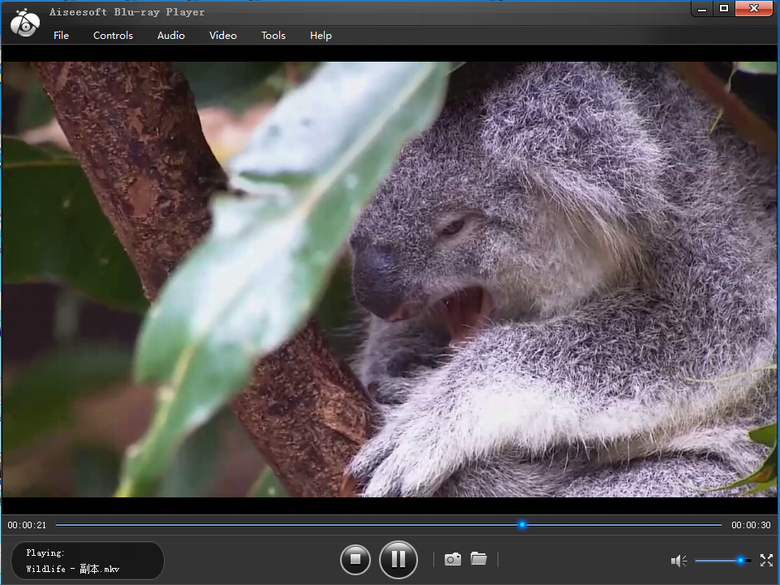Open the Controls menu
Image resolution: width=780 pixels, height=585 pixels.
click(113, 36)
